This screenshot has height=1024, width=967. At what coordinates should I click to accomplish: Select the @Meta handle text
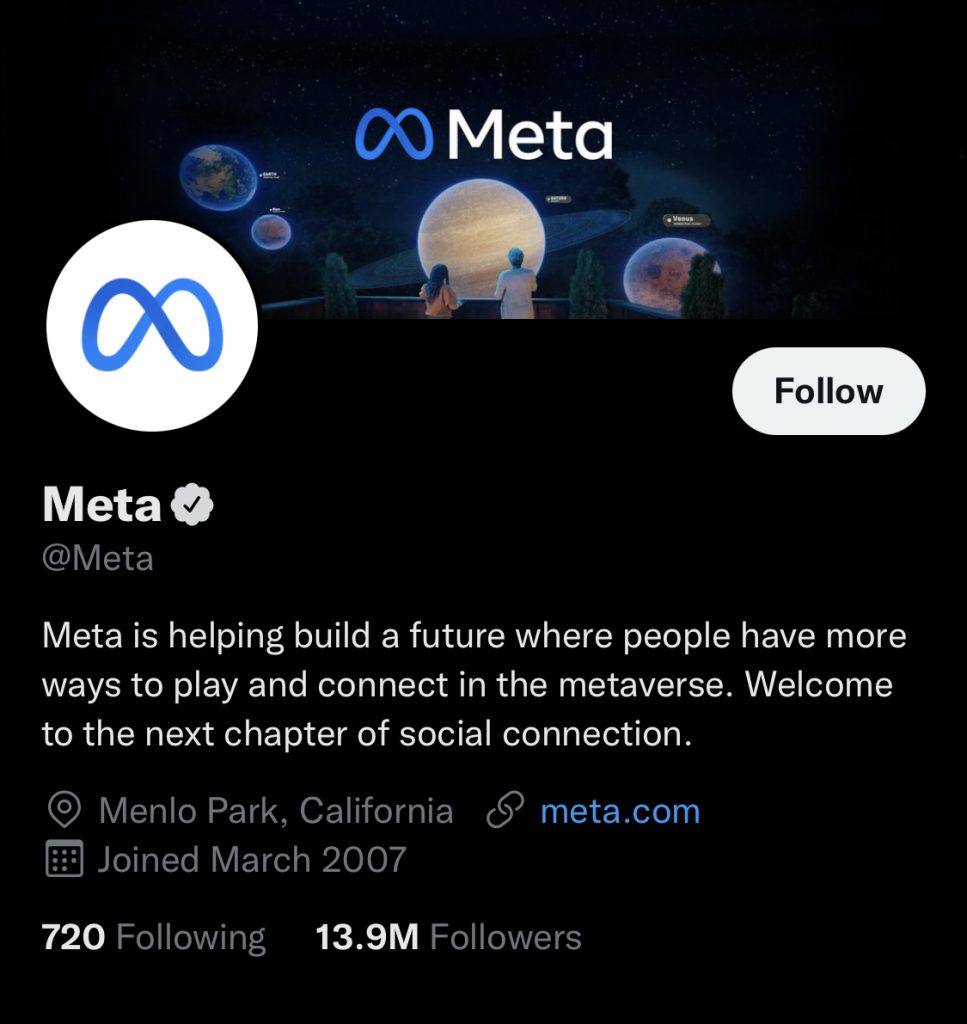(x=98, y=558)
